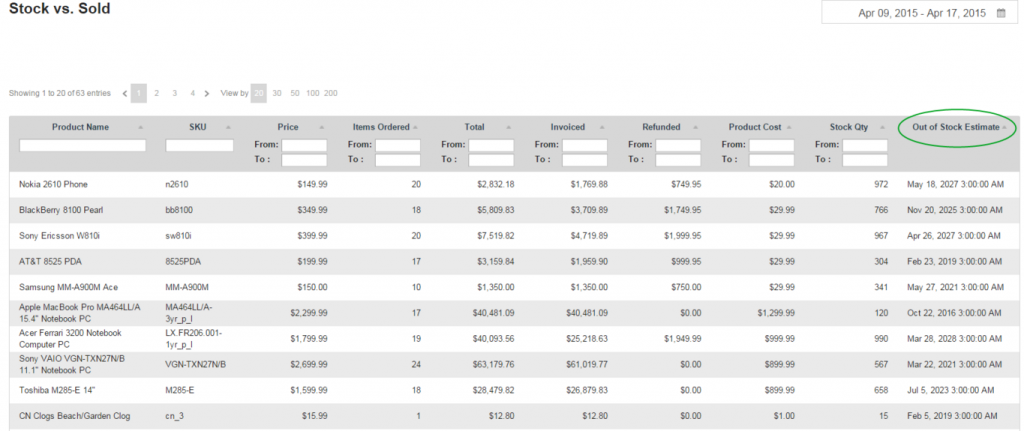Focus the Stock Qty To field
The width and height of the screenshot is (1024, 431).
[865, 160]
